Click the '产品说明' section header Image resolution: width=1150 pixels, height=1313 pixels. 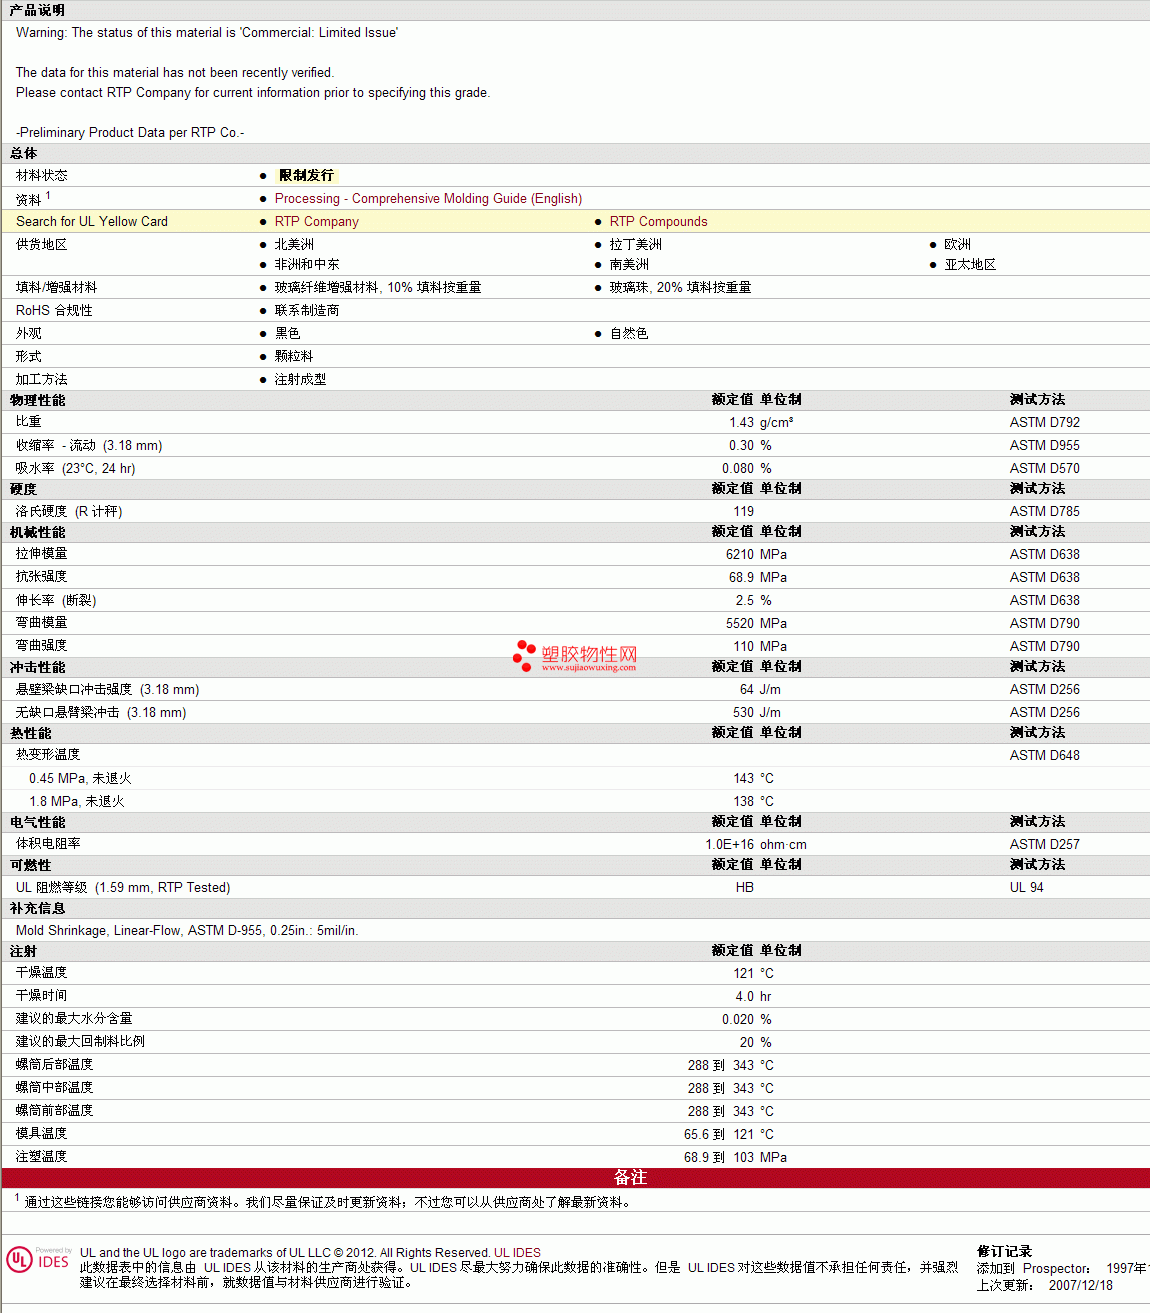pyautogui.click(x=37, y=10)
